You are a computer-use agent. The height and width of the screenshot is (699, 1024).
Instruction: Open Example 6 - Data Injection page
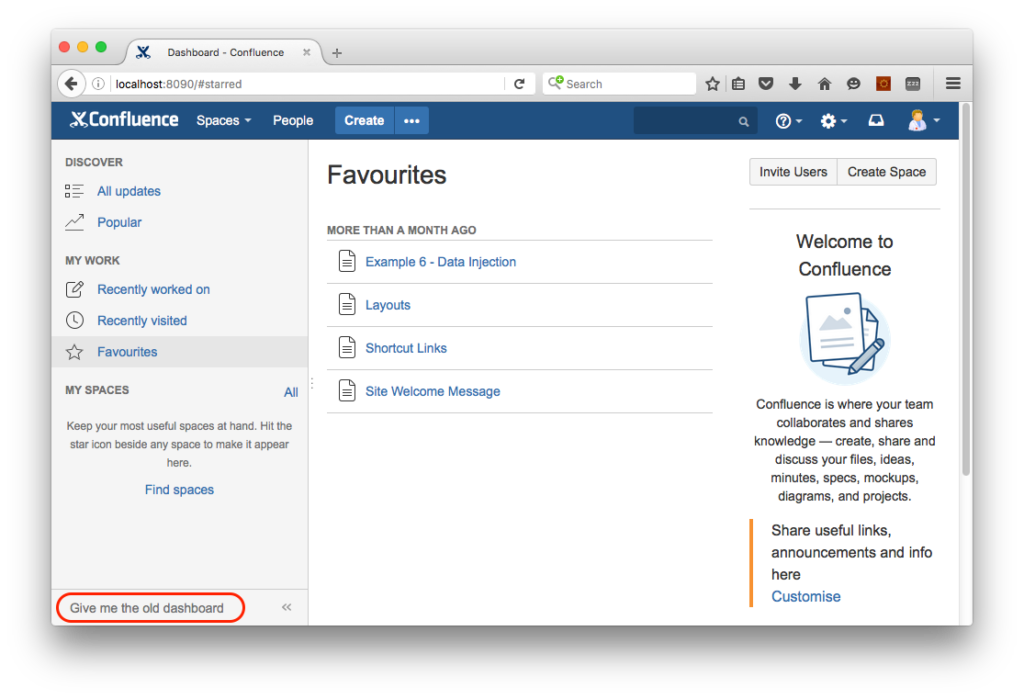coord(440,261)
